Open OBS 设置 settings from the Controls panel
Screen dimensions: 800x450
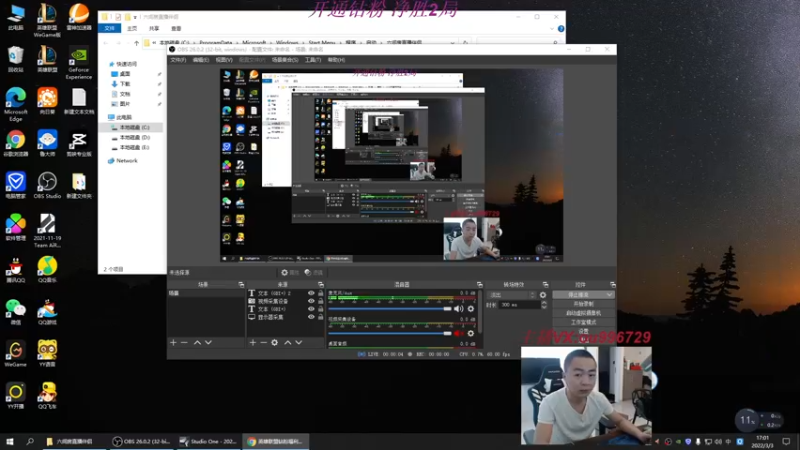coord(583,331)
